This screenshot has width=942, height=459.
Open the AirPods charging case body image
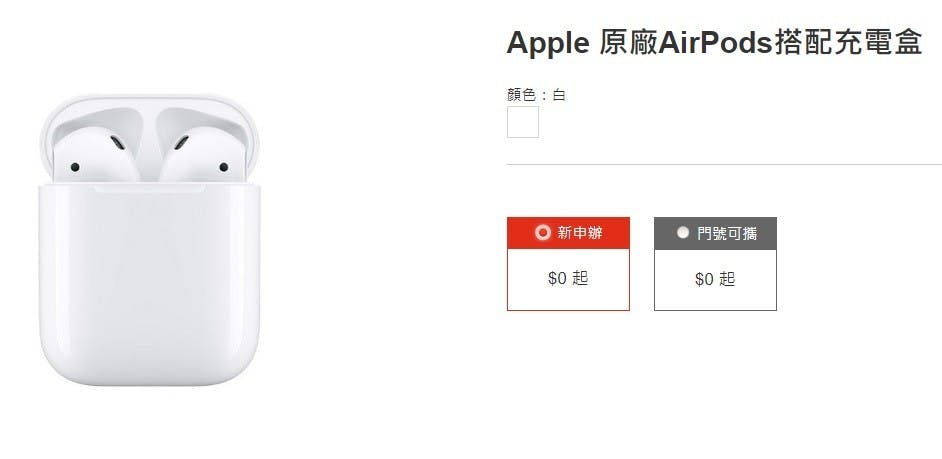(150, 284)
